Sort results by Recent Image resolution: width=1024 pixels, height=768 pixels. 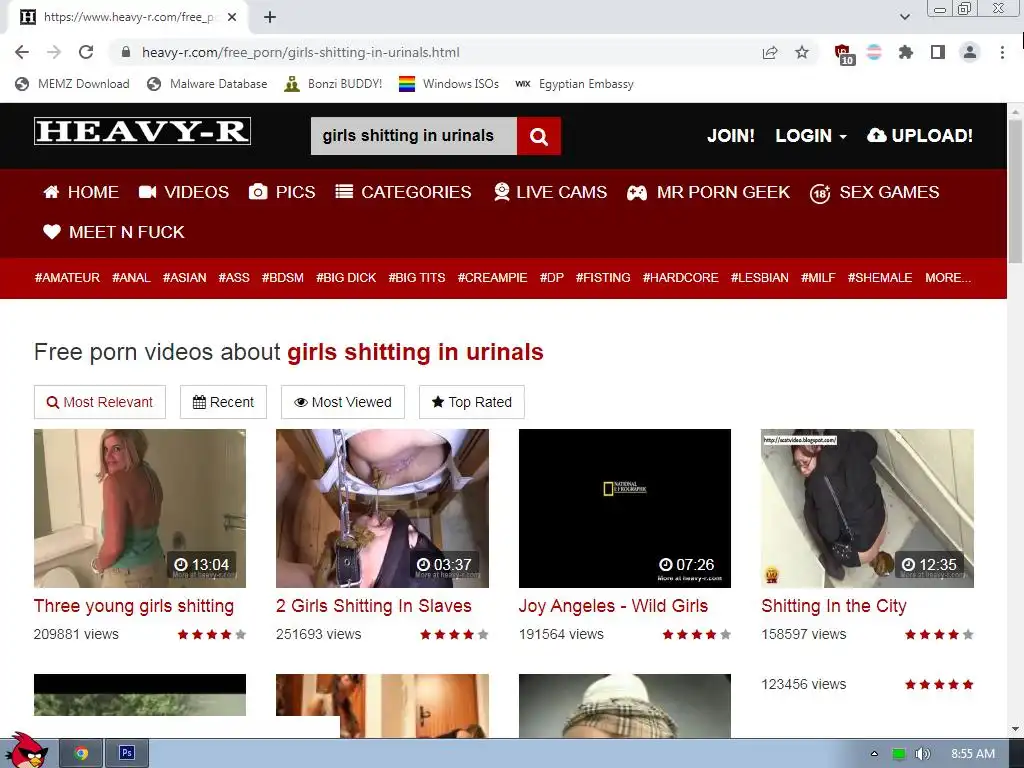pos(223,402)
